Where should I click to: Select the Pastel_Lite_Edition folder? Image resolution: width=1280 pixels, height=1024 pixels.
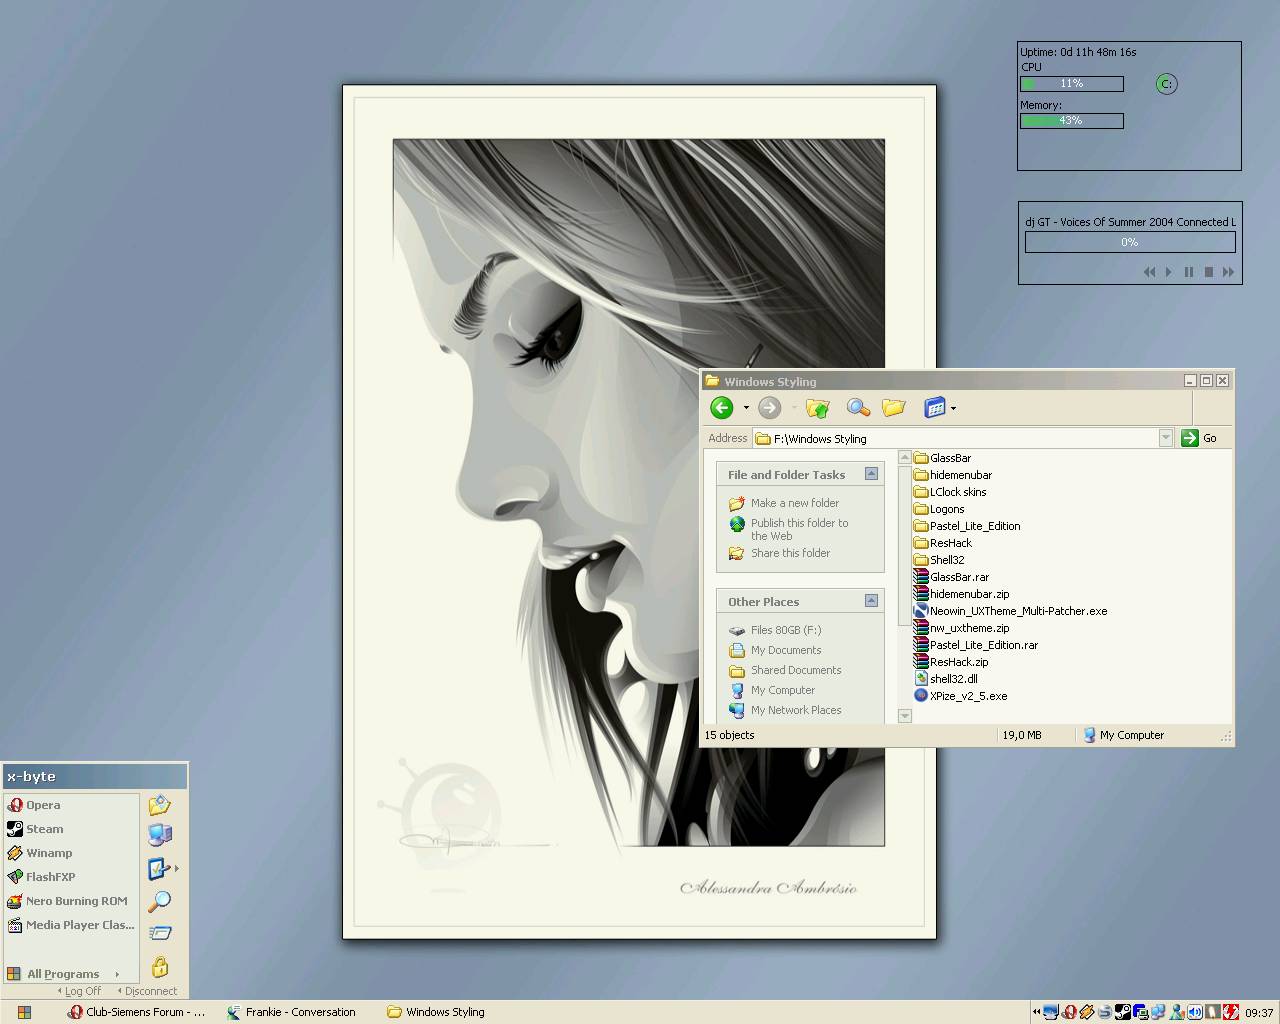click(967, 526)
